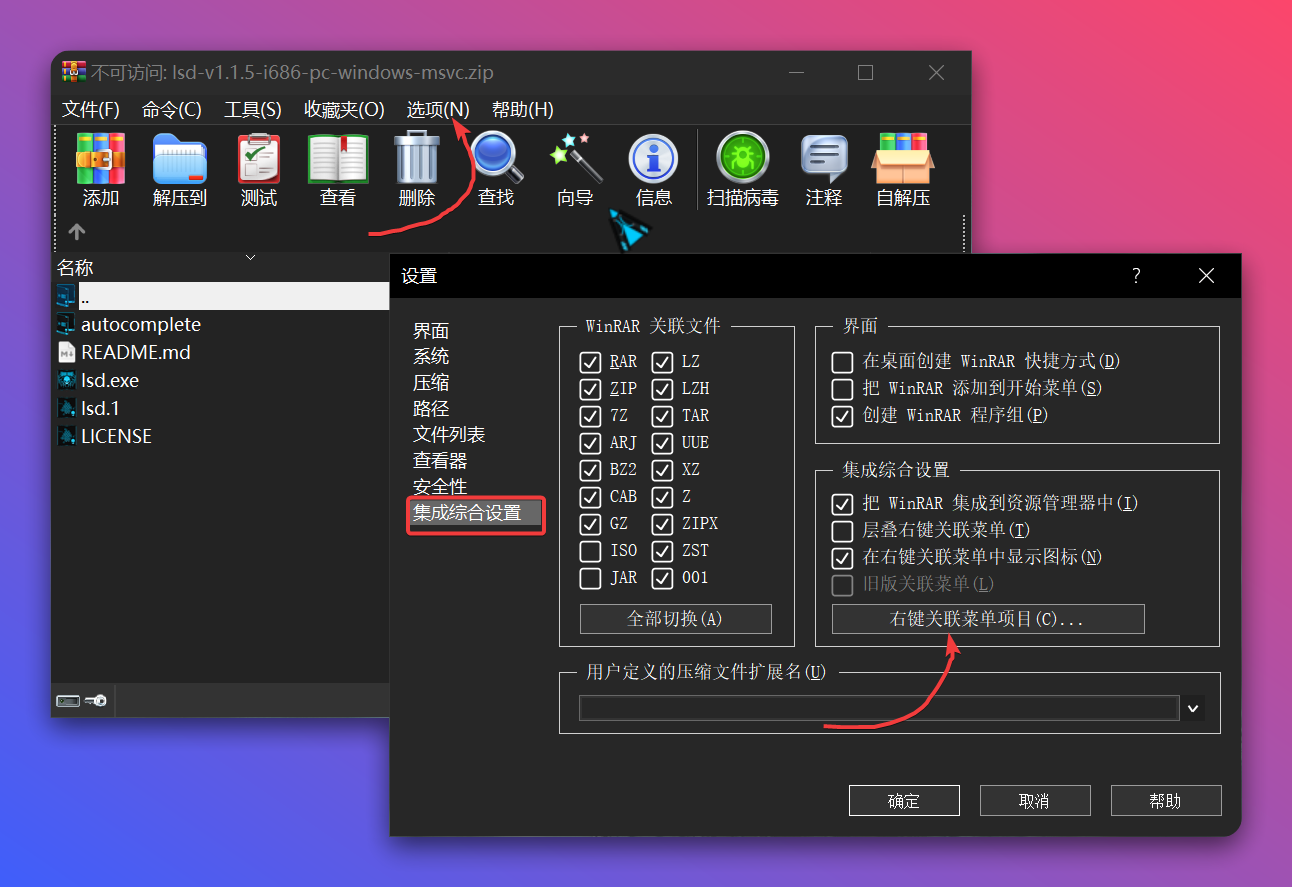Click the 右键关联菜单项目(C)... button
This screenshot has height=887, width=1292.
point(988,619)
